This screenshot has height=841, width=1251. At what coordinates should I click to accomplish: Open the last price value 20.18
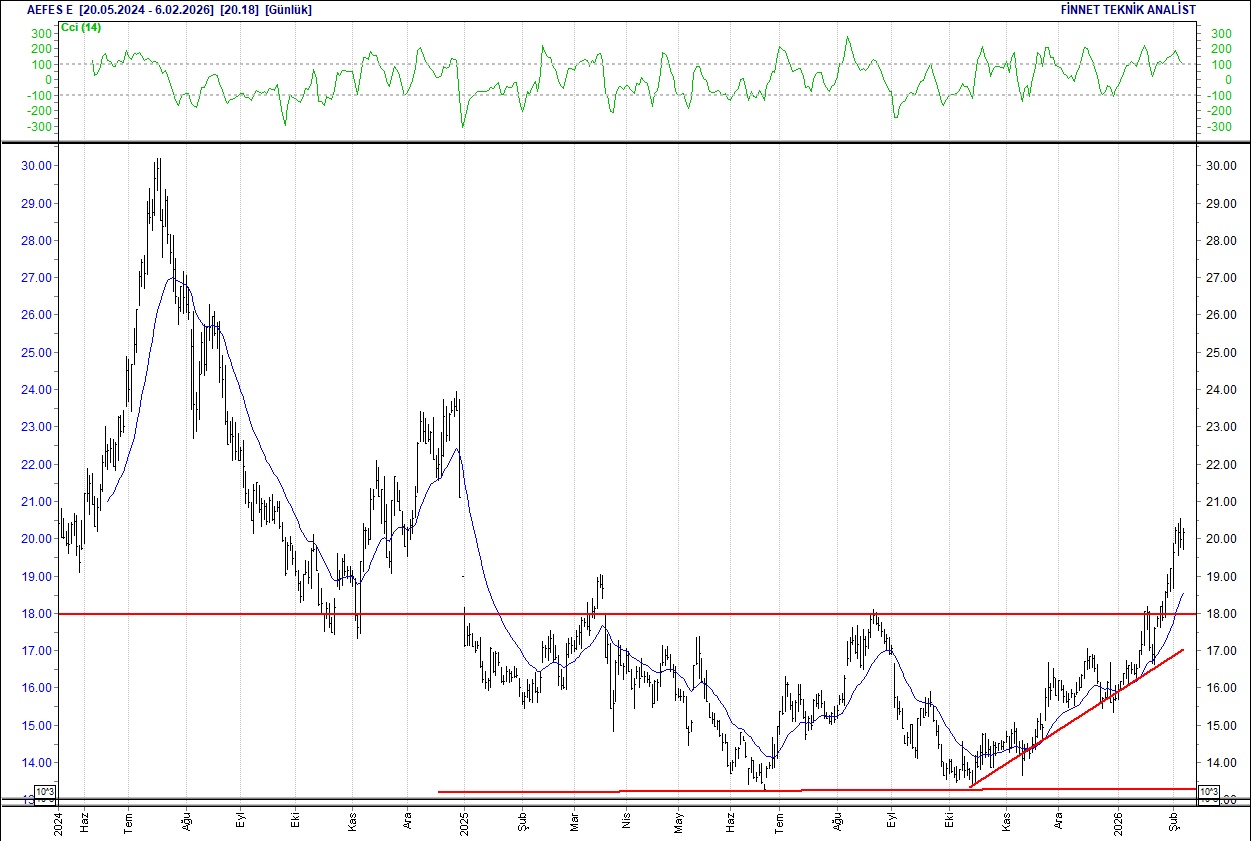pyautogui.click(x=235, y=8)
